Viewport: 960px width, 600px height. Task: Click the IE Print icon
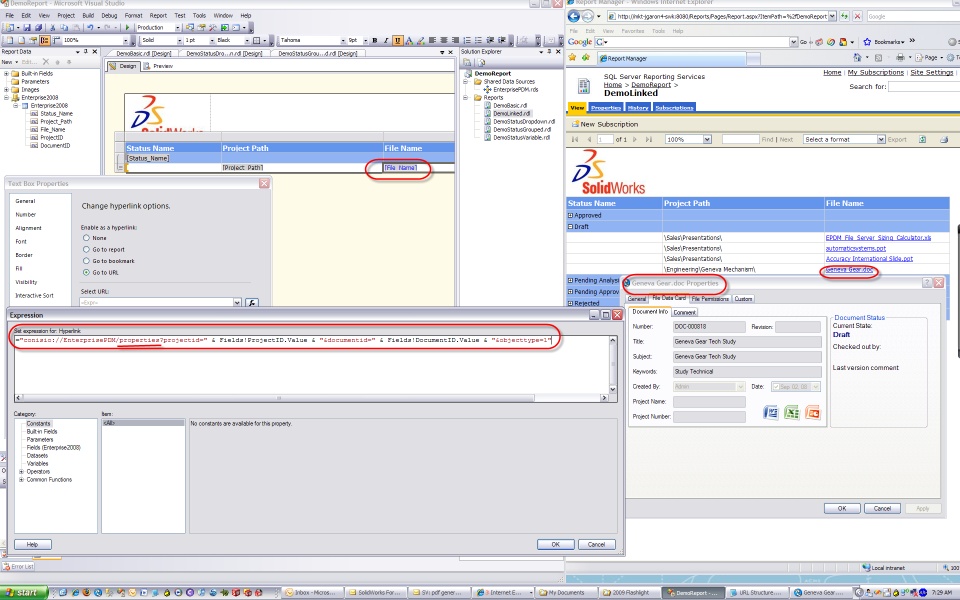click(x=899, y=58)
